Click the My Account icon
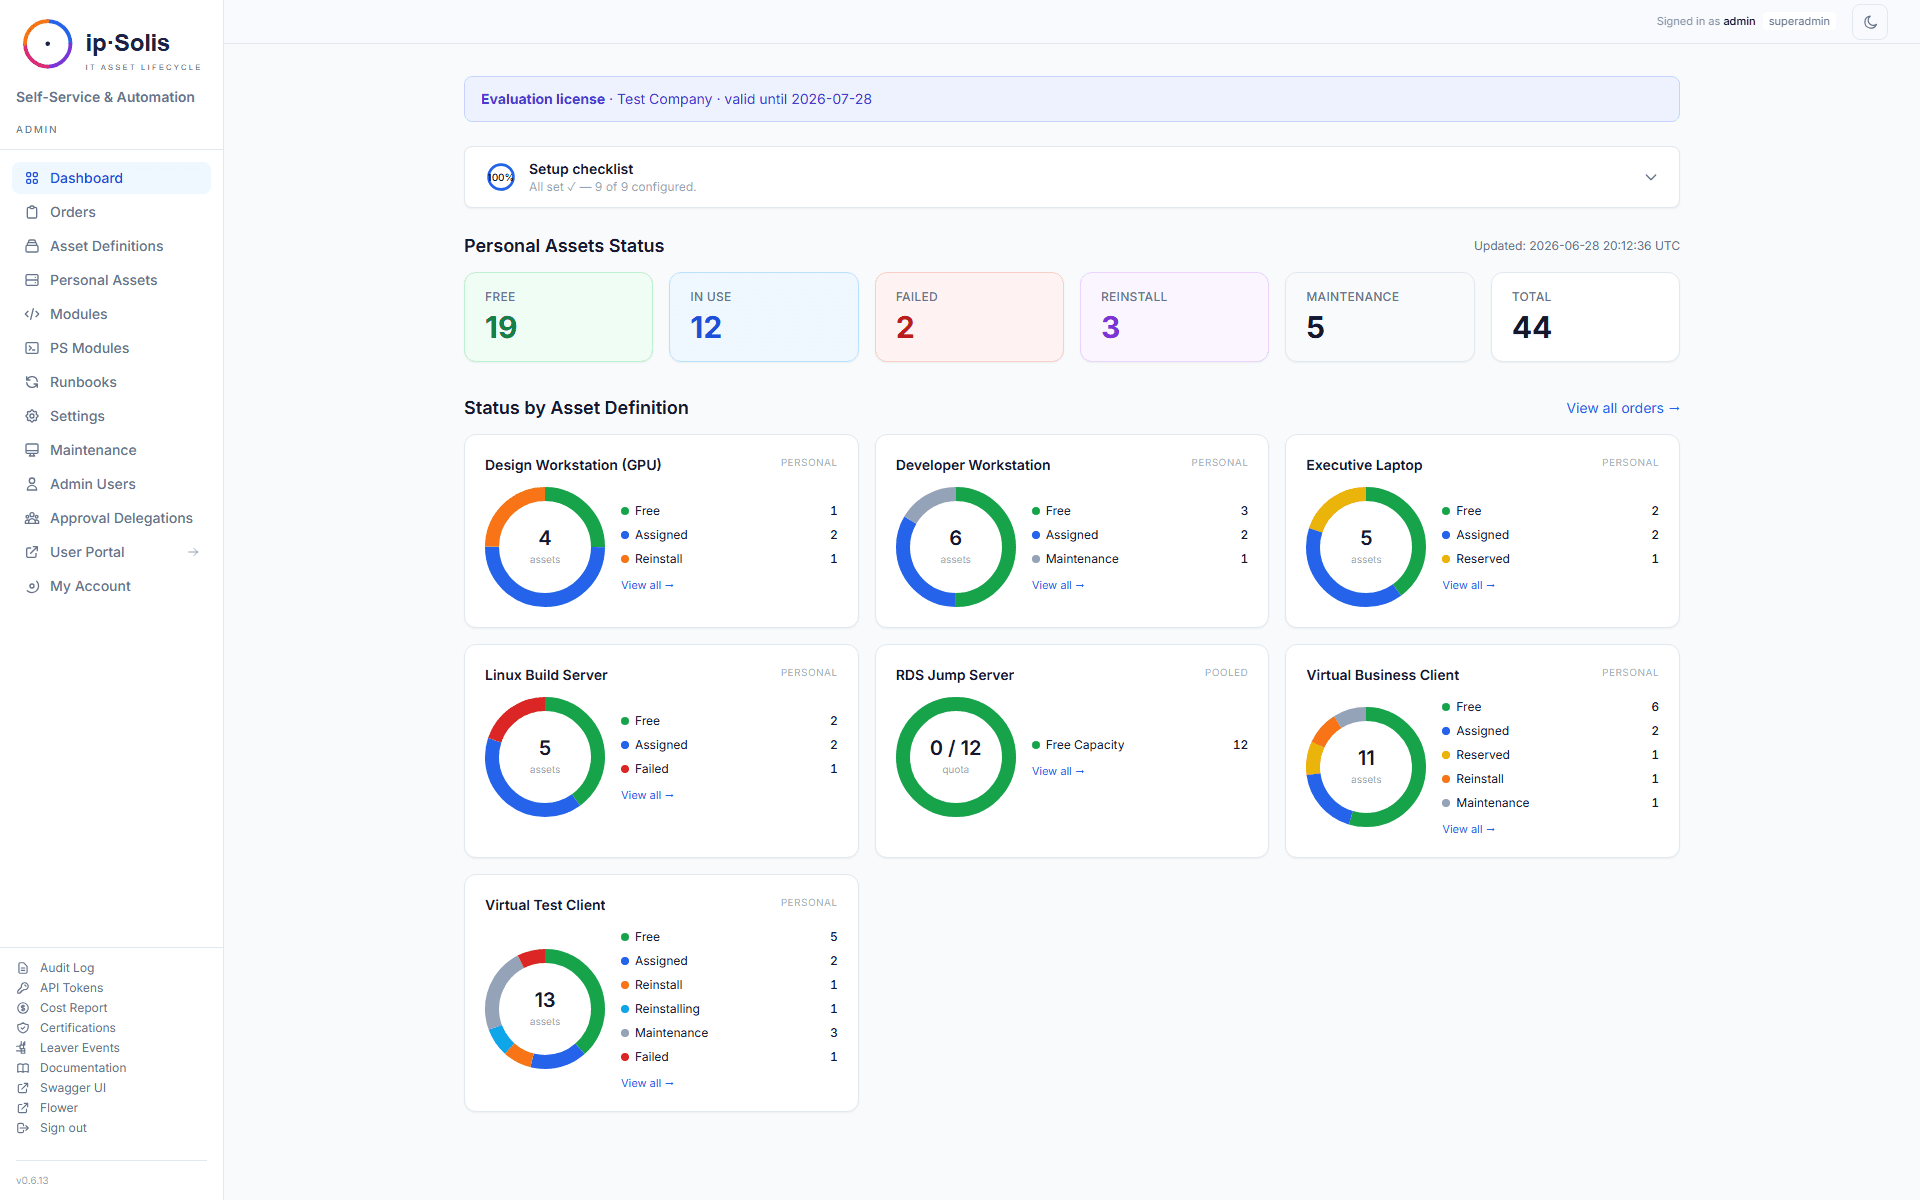The width and height of the screenshot is (1920, 1200). (32, 586)
